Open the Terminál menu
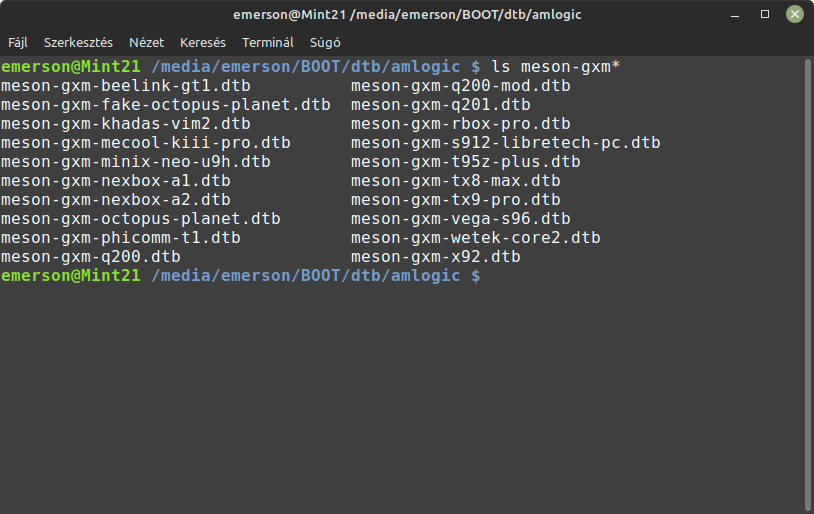The height and width of the screenshot is (514, 814). coord(267,43)
